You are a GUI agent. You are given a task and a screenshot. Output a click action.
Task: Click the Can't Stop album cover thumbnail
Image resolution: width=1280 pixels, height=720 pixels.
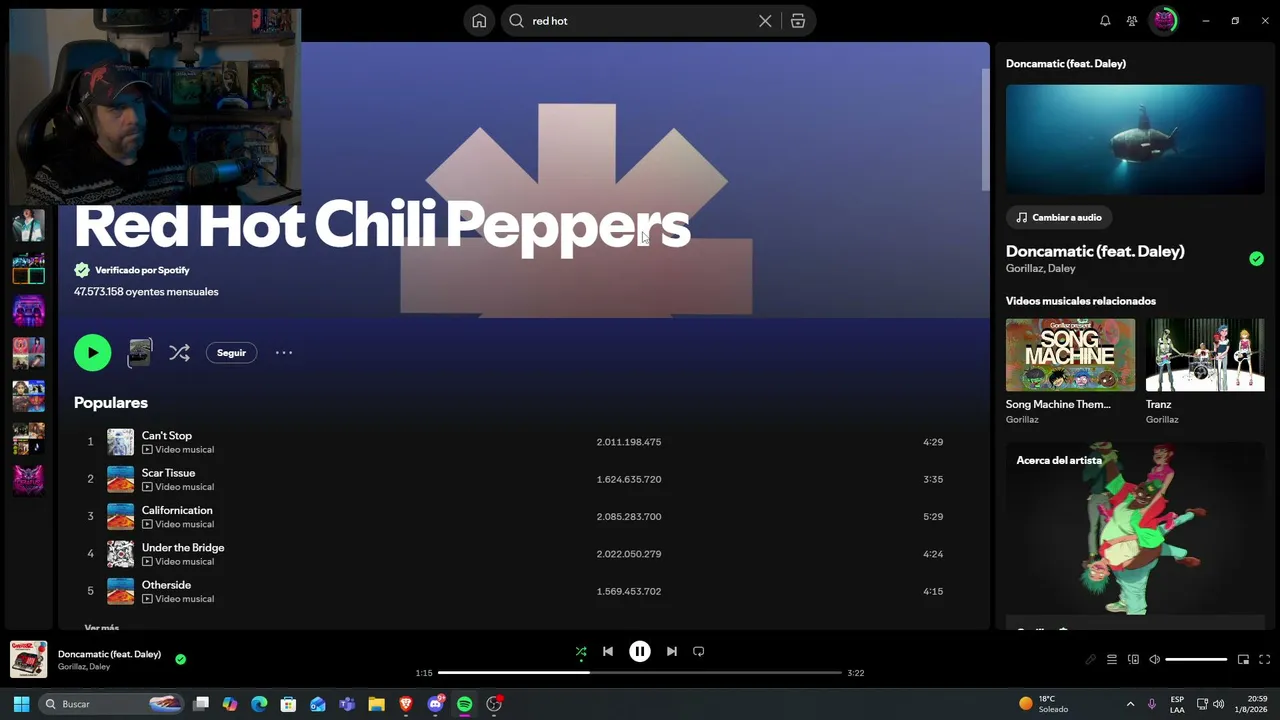120,442
